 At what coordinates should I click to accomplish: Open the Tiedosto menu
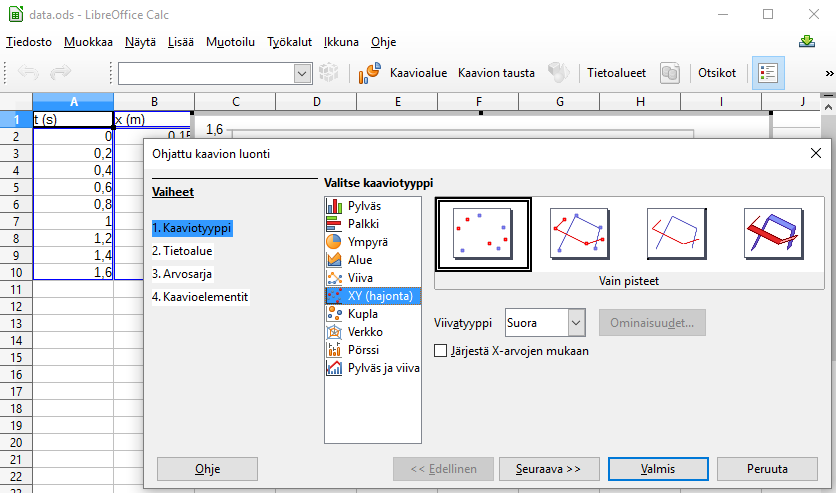29,42
